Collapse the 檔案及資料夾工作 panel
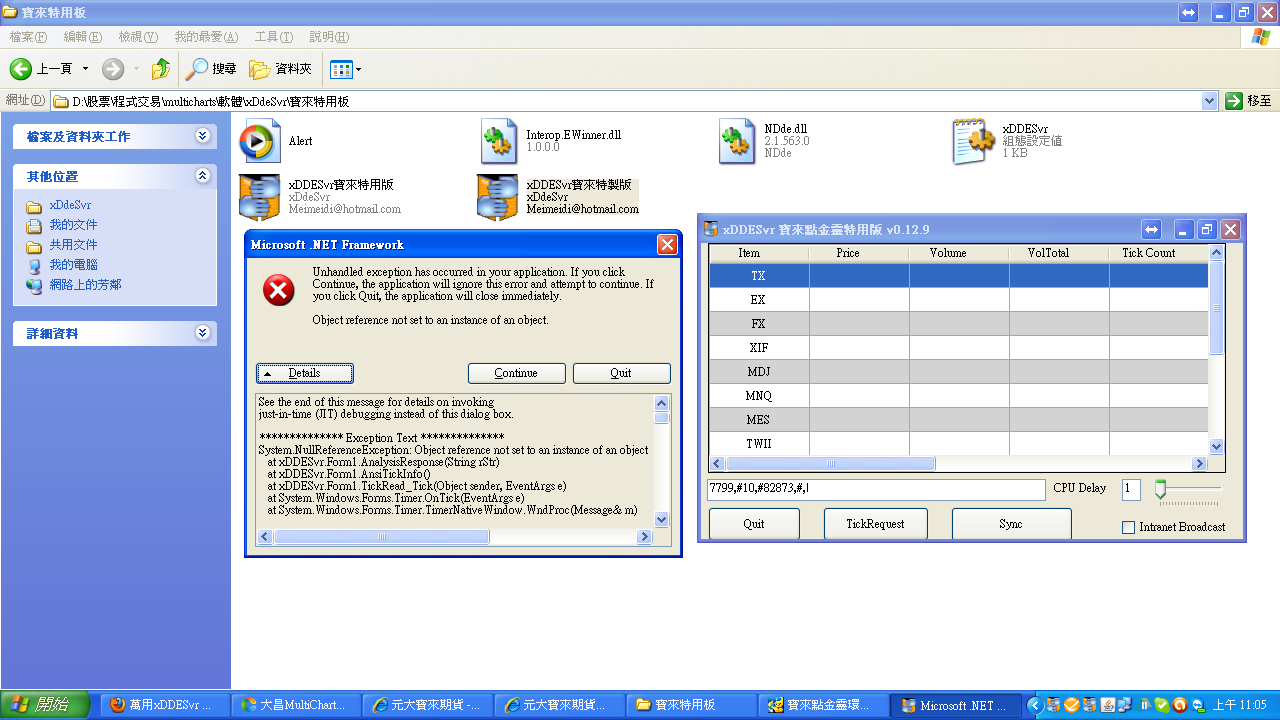 [x=203, y=136]
